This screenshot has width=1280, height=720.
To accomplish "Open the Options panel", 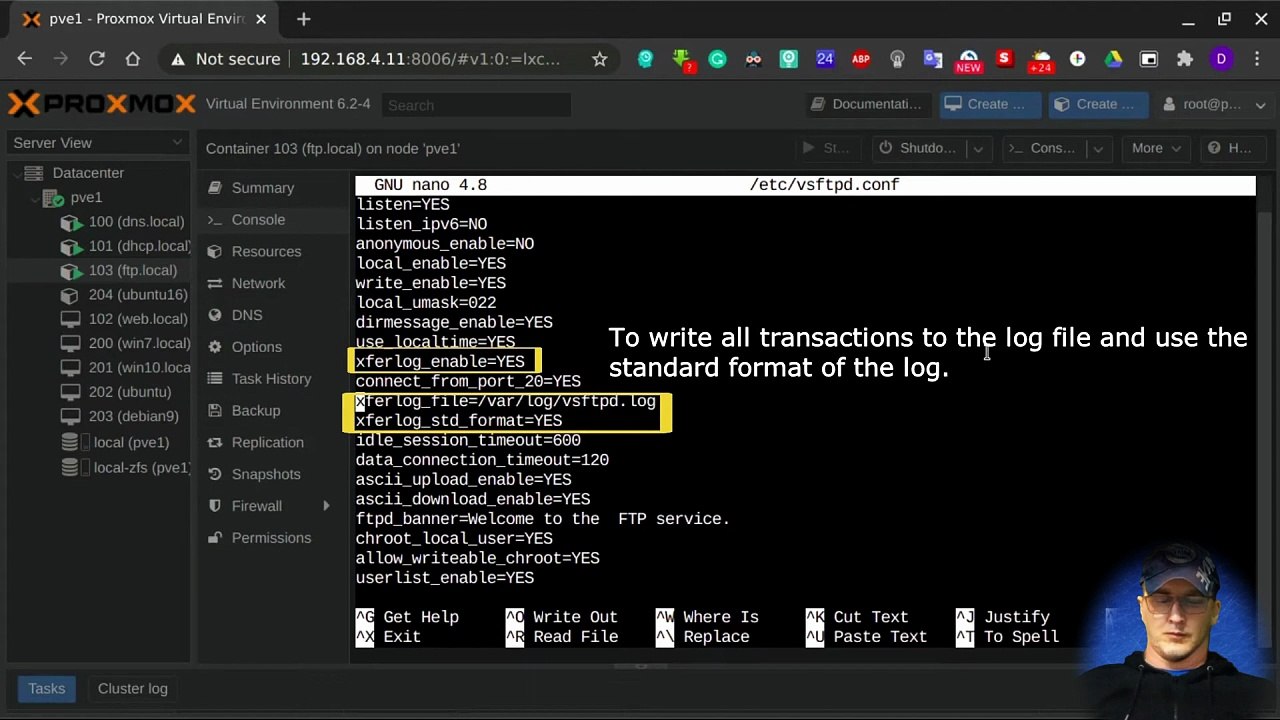I will [256, 347].
